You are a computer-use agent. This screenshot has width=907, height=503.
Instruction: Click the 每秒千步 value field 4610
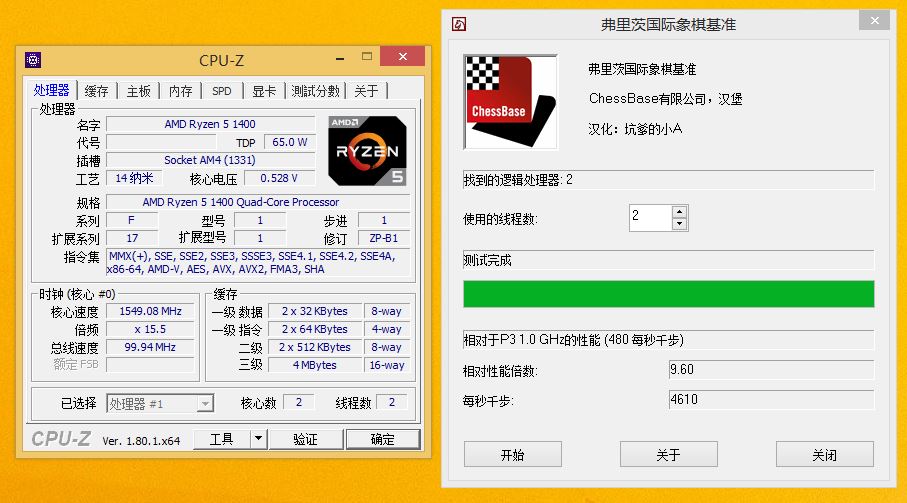[771, 400]
